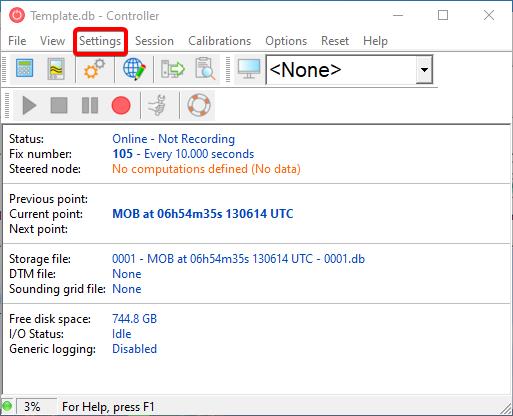This screenshot has width=513, height=416.
Task: Click the 3% status bar field
Action: click(x=36, y=407)
